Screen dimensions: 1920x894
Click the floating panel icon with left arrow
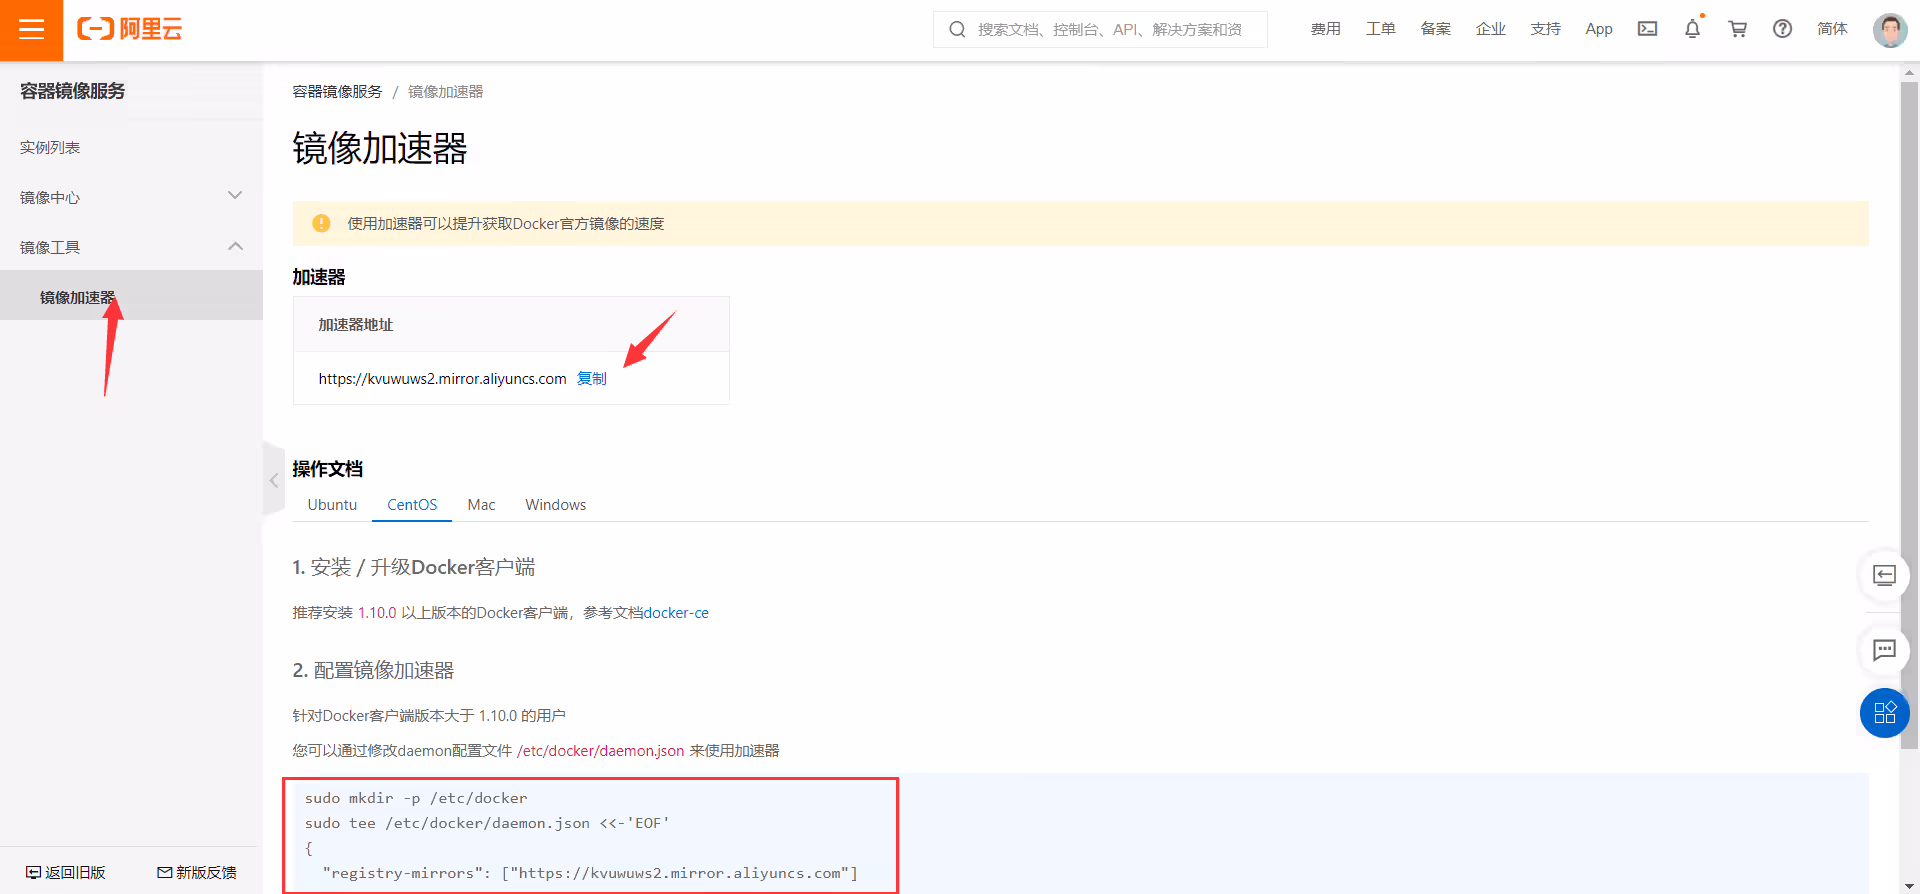click(1884, 575)
